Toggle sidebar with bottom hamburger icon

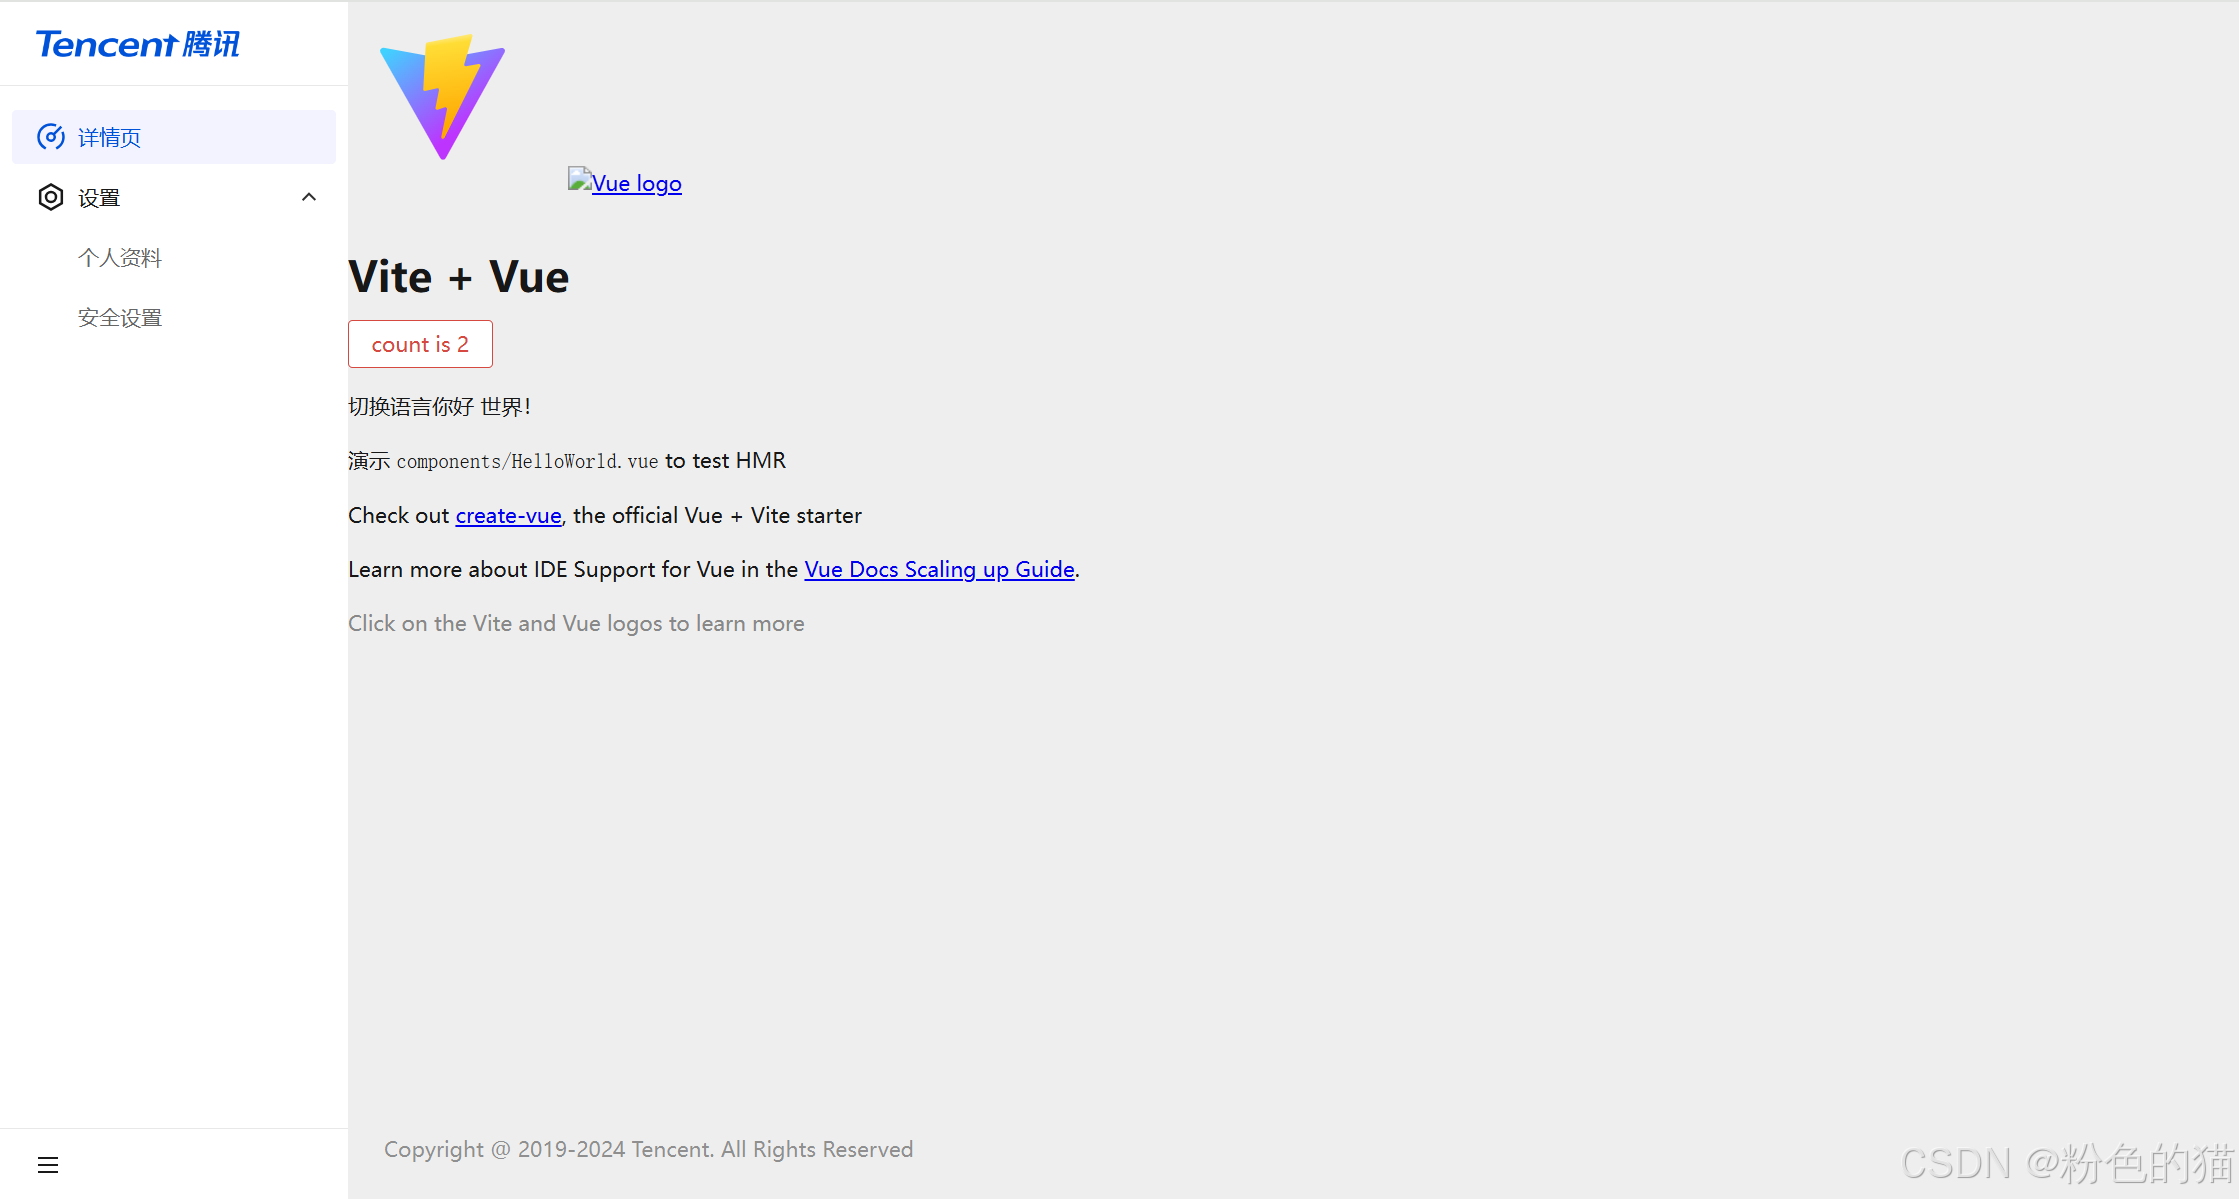[48, 1165]
